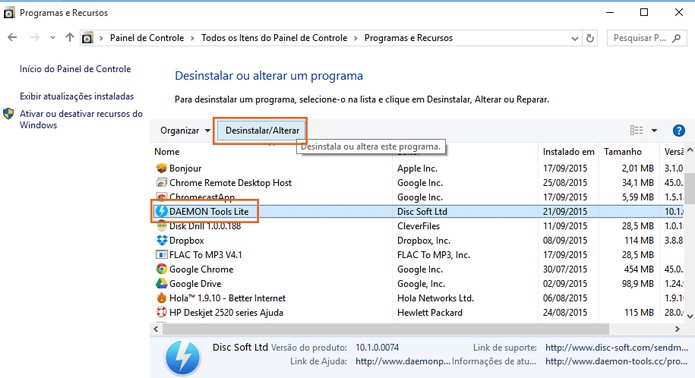The image size is (695, 378).
Task: Select the Dropbox row name
Action: [187, 240]
